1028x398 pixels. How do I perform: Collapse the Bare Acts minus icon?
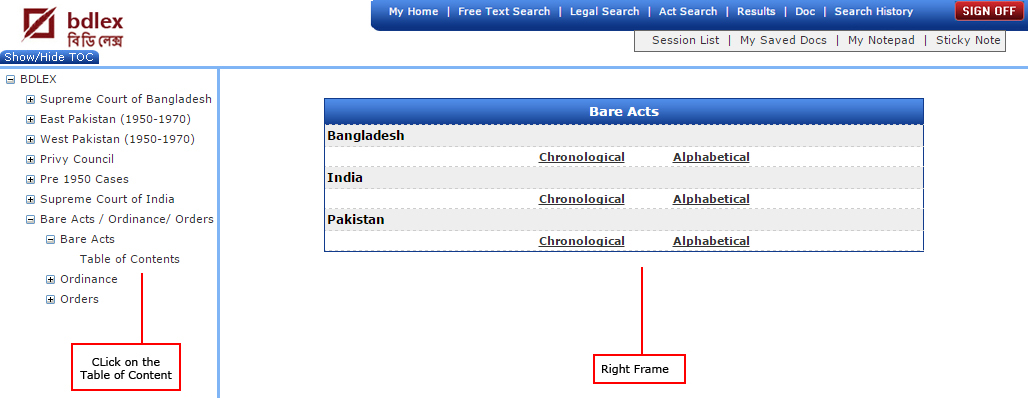pyautogui.click(x=50, y=239)
